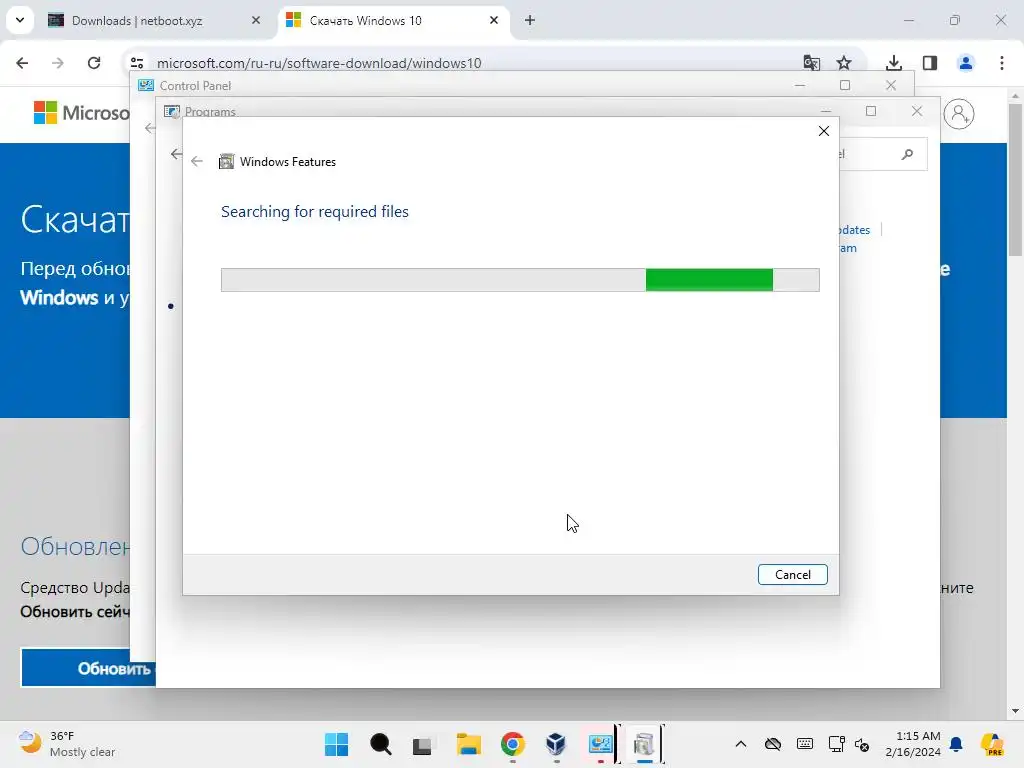This screenshot has width=1024, height=768.
Task: Close the Downloads netboot.xyz tab
Action: (256, 20)
